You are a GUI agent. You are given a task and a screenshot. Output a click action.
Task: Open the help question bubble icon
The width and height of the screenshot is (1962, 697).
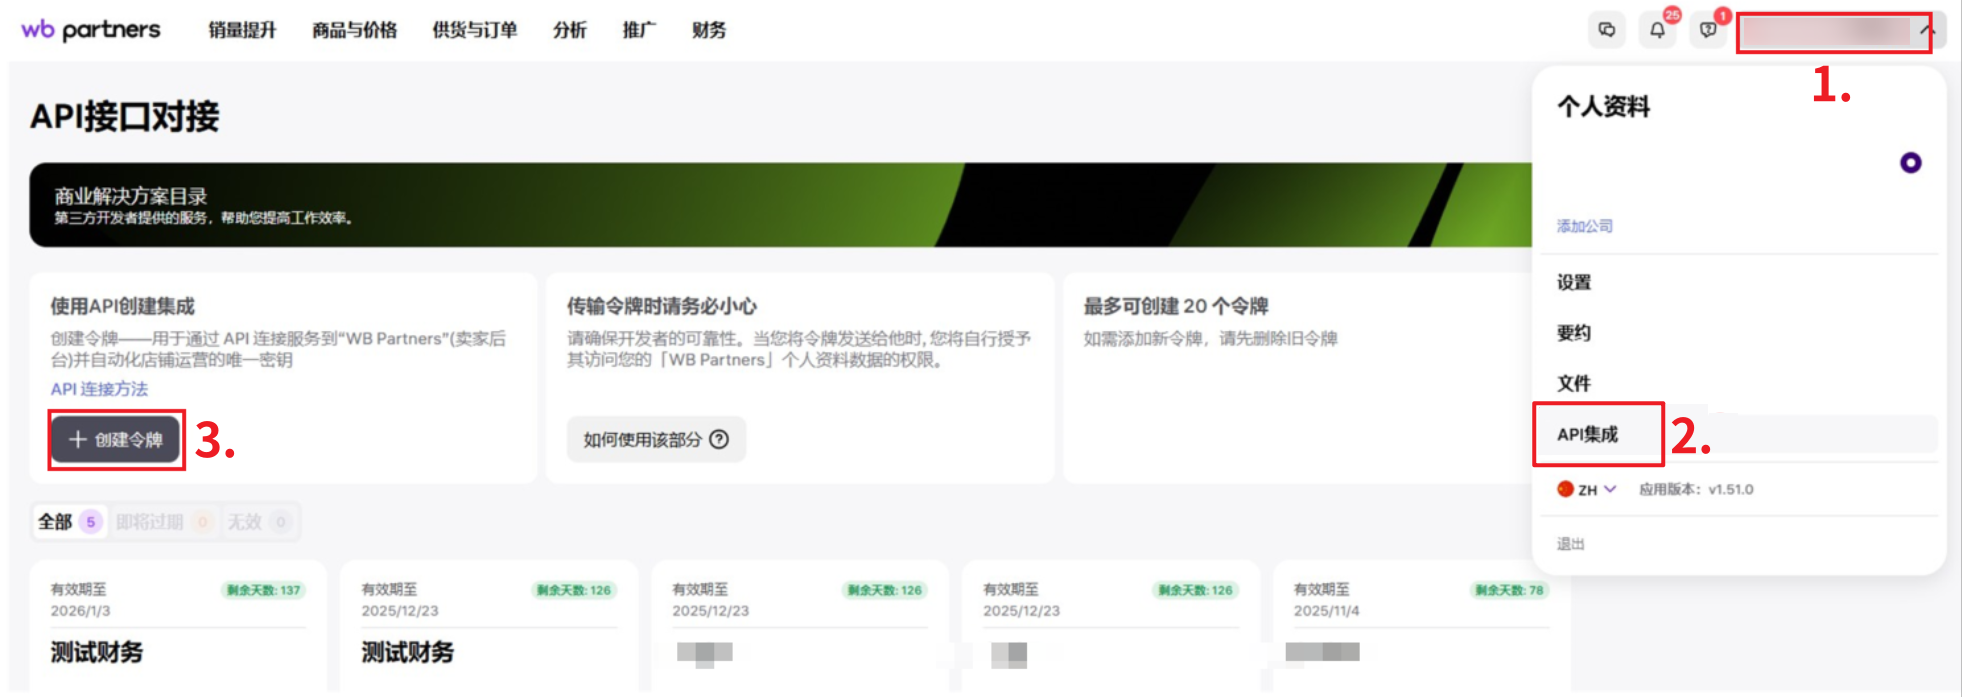coord(1708,30)
